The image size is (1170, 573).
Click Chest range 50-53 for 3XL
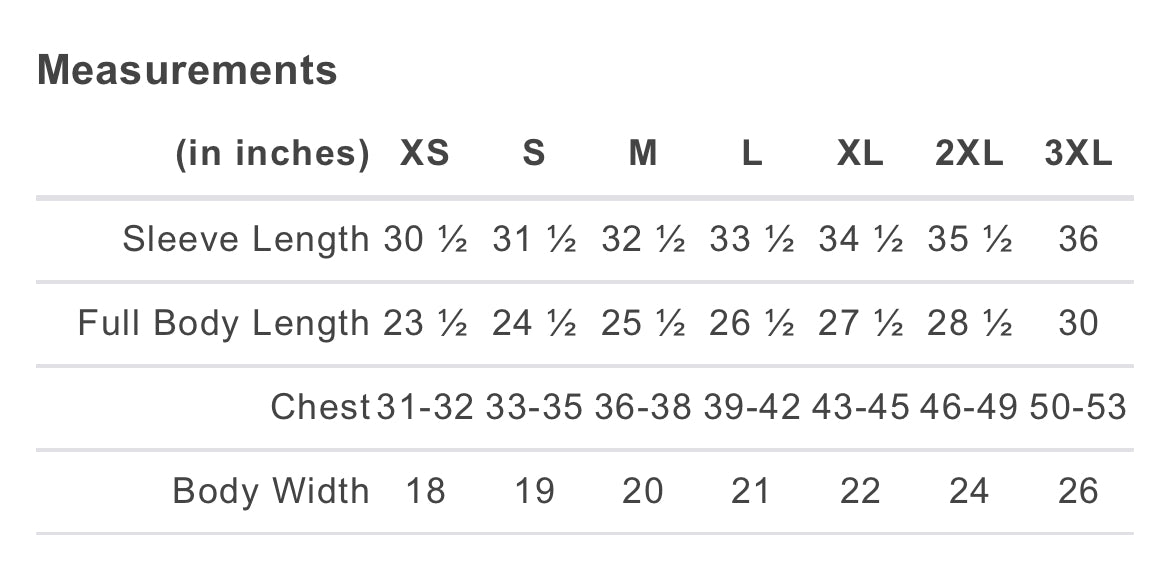1078,408
